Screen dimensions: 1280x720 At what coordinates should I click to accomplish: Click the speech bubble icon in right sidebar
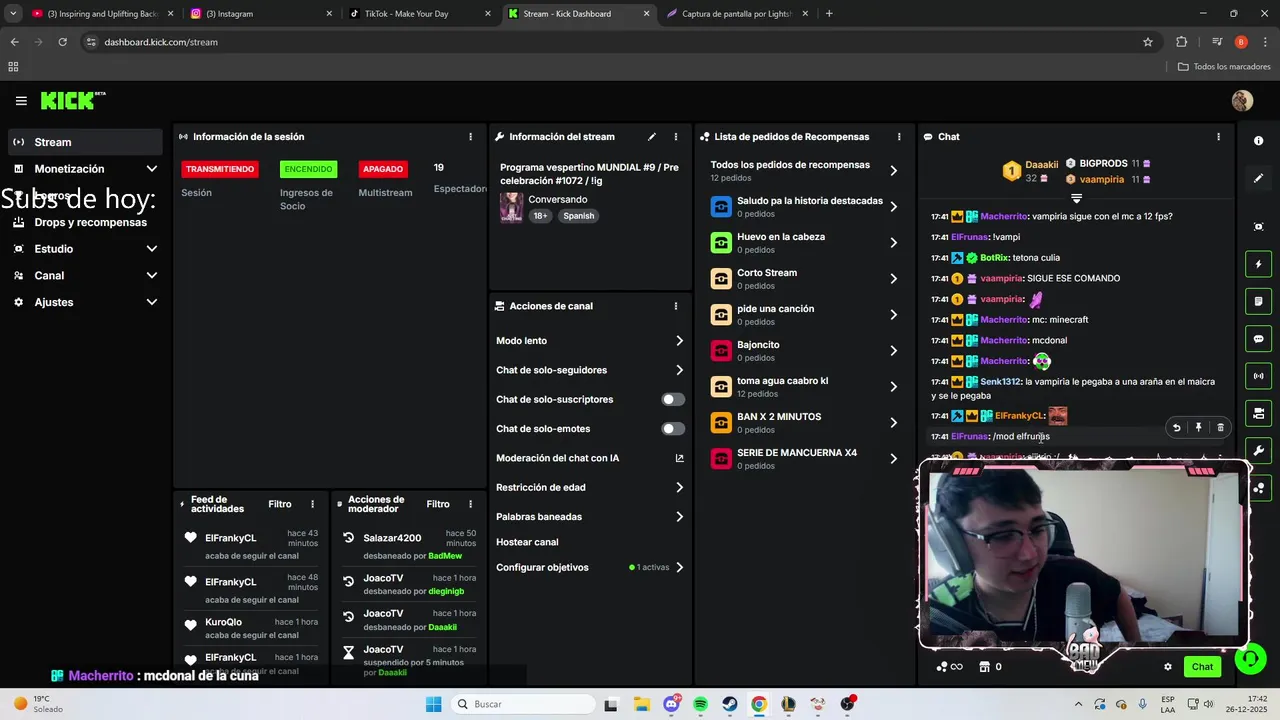click(x=1258, y=338)
